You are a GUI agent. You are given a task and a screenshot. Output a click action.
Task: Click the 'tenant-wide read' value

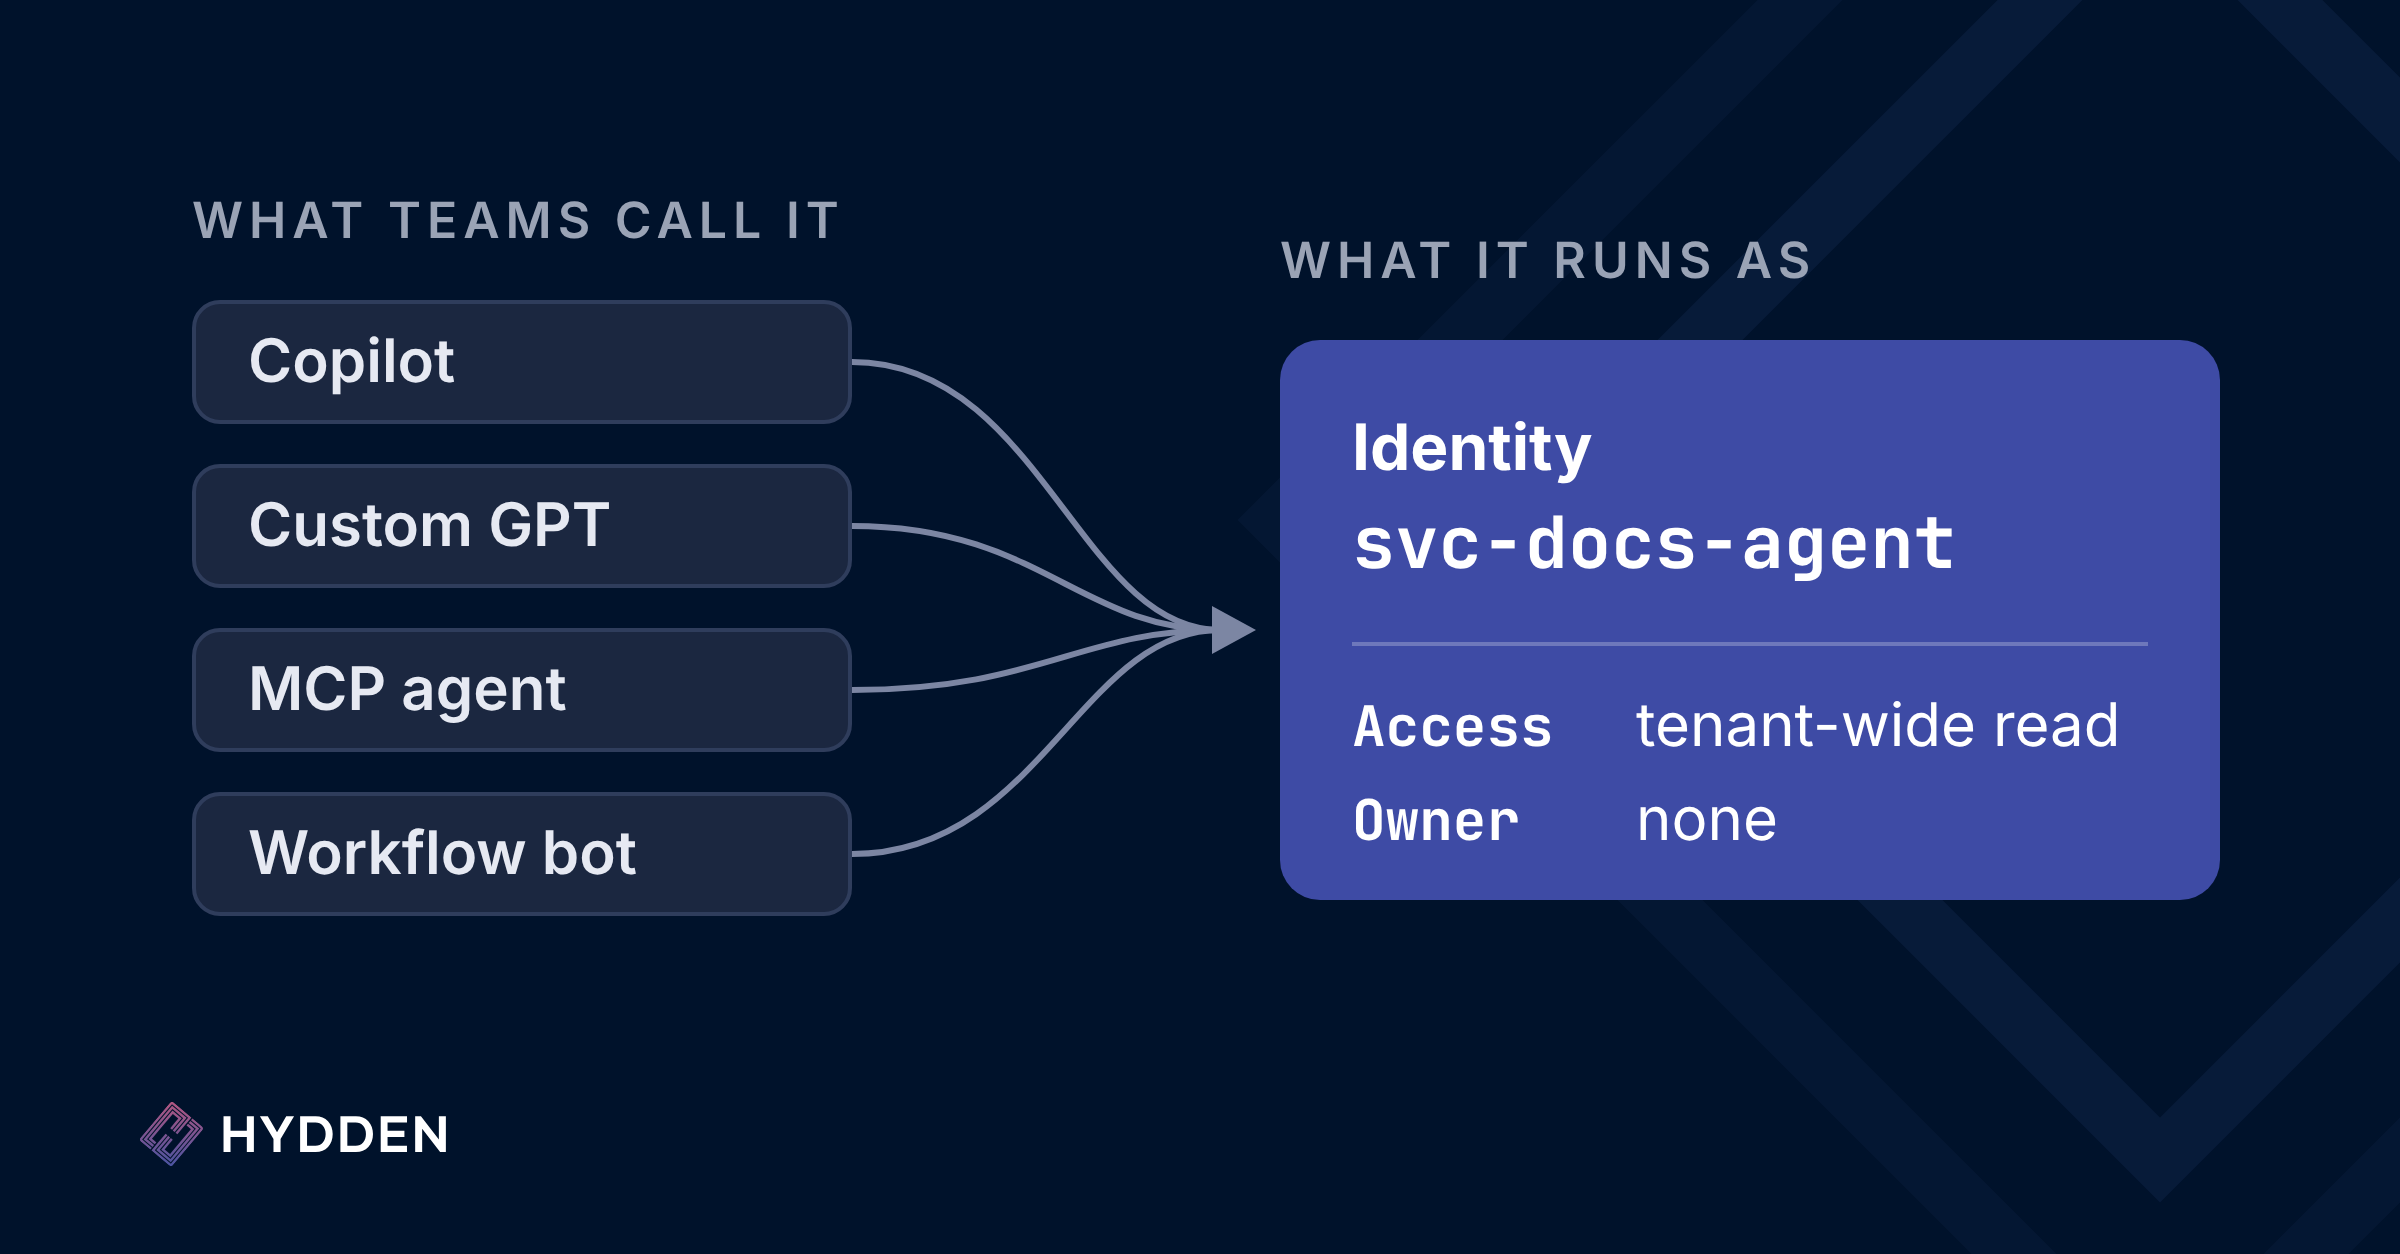(x=1877, y=725)
